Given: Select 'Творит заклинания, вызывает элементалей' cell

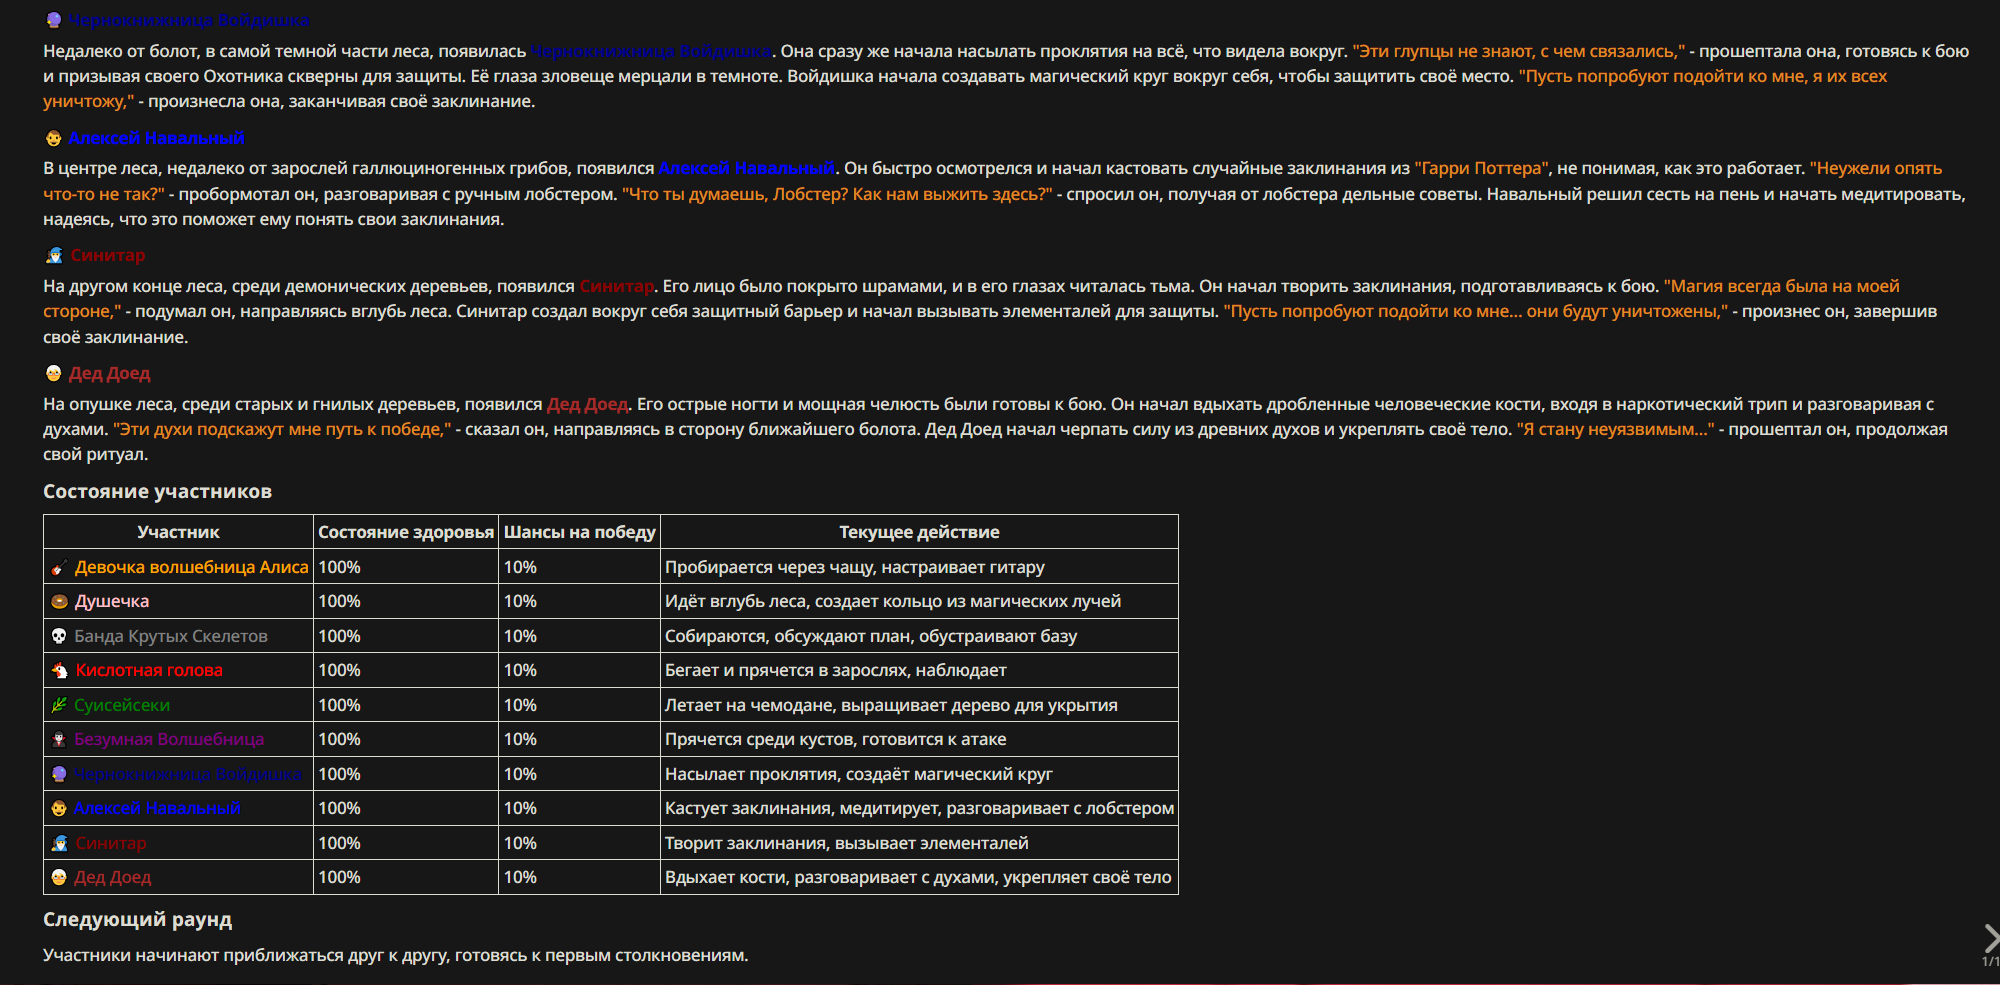Looking at the screenshot, I should pyautogui.click(x=919, y=843).
